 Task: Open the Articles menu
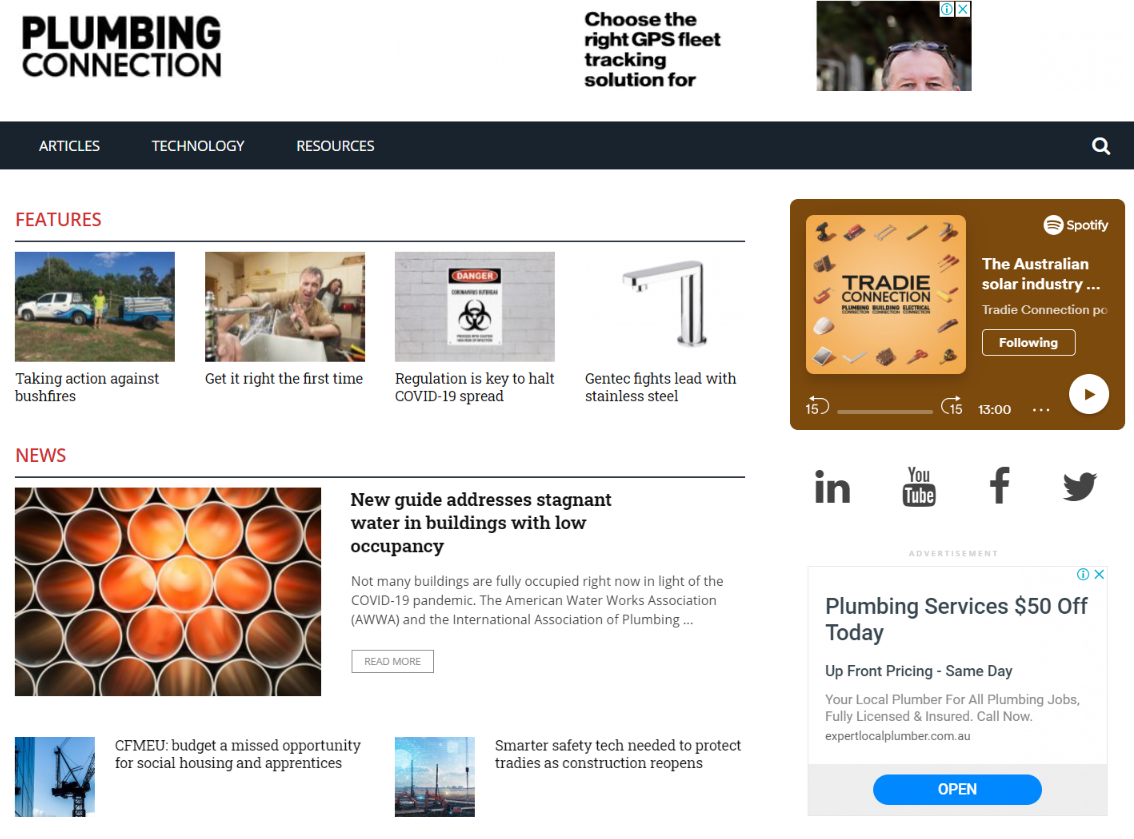[69, 146]
